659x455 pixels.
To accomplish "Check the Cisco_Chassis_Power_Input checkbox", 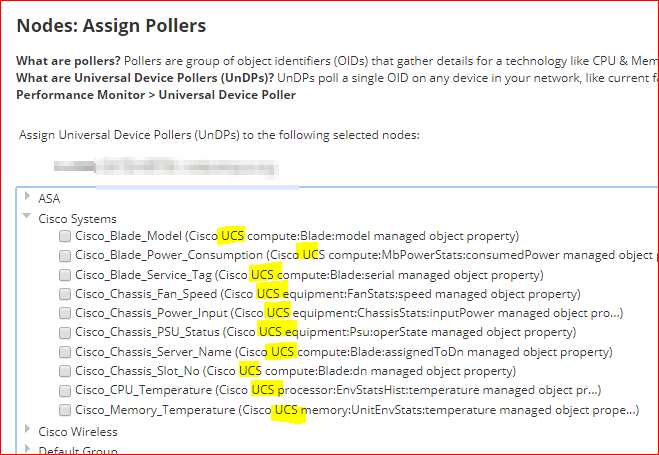I will coord(65,313).
